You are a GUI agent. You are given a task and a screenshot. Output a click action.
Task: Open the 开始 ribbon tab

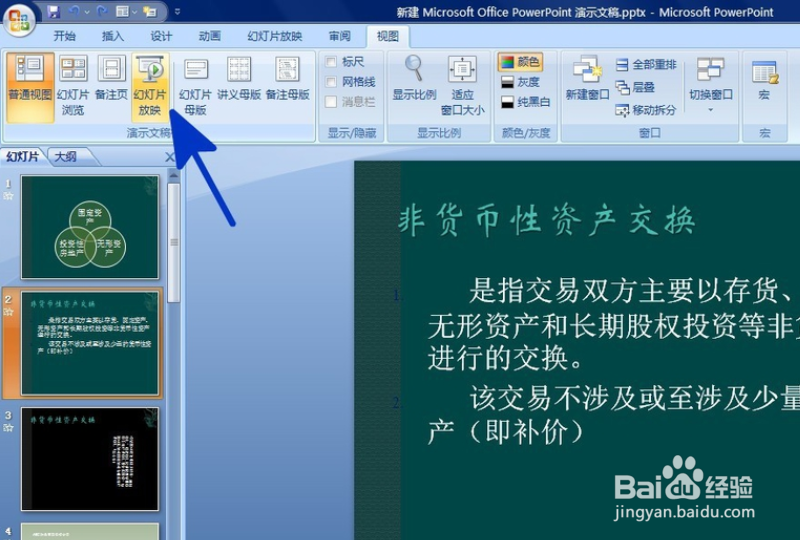[x=65, y=36]
